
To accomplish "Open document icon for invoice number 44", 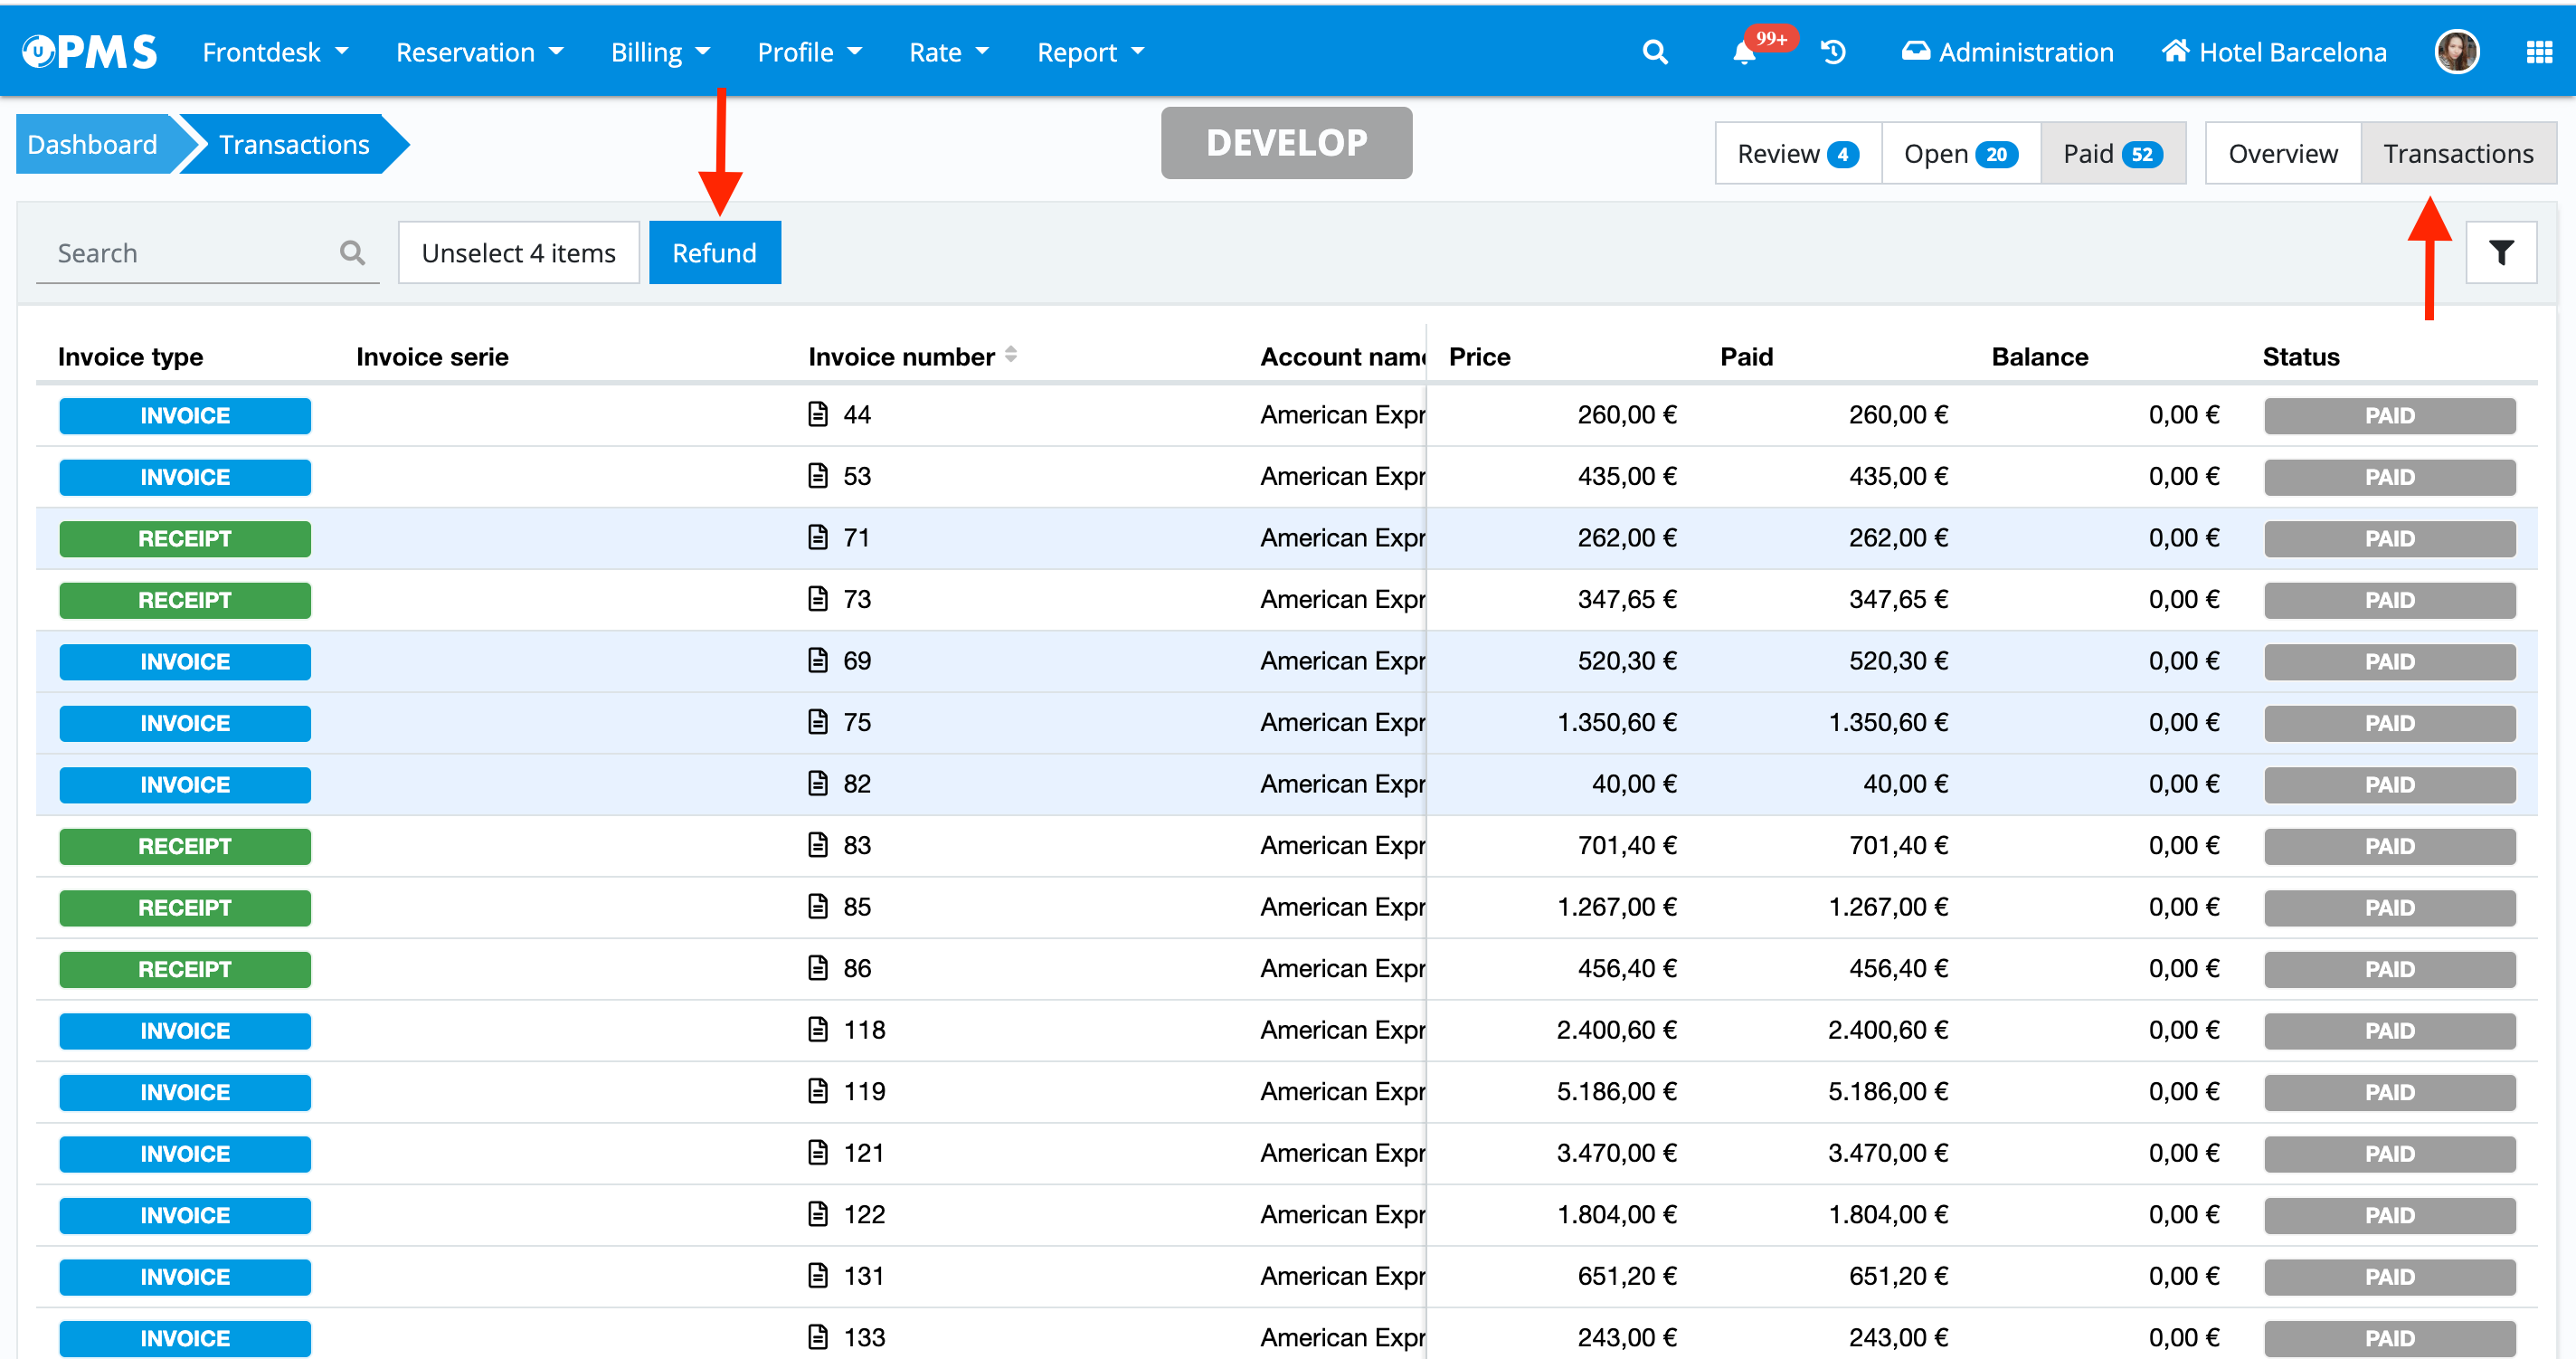I will [x=818, y=414].
